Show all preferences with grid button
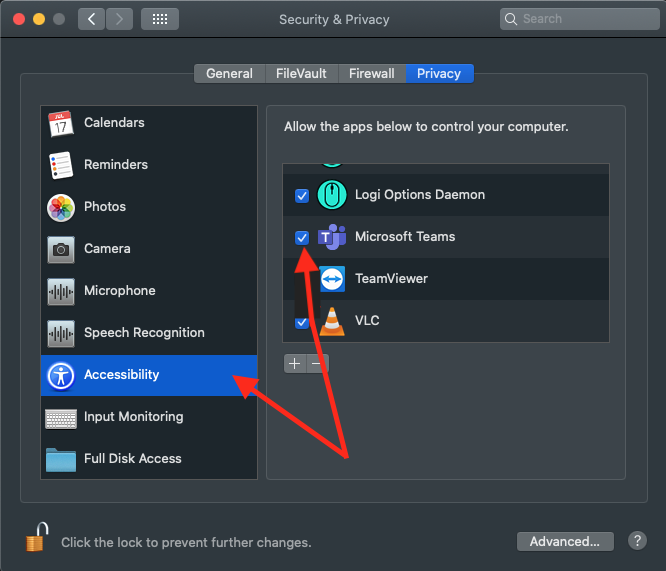The width and height of the screenshot is (666, 571). click(160, 19)
